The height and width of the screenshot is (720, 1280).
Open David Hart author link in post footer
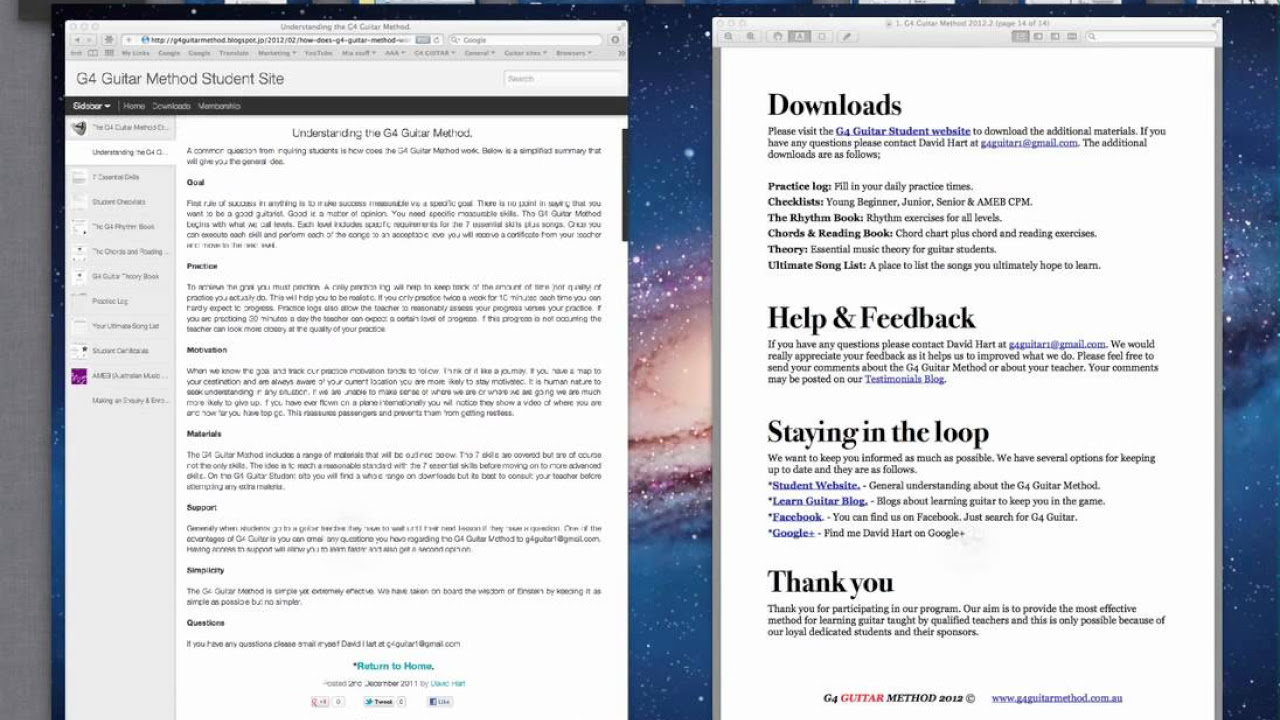point(447,683)
